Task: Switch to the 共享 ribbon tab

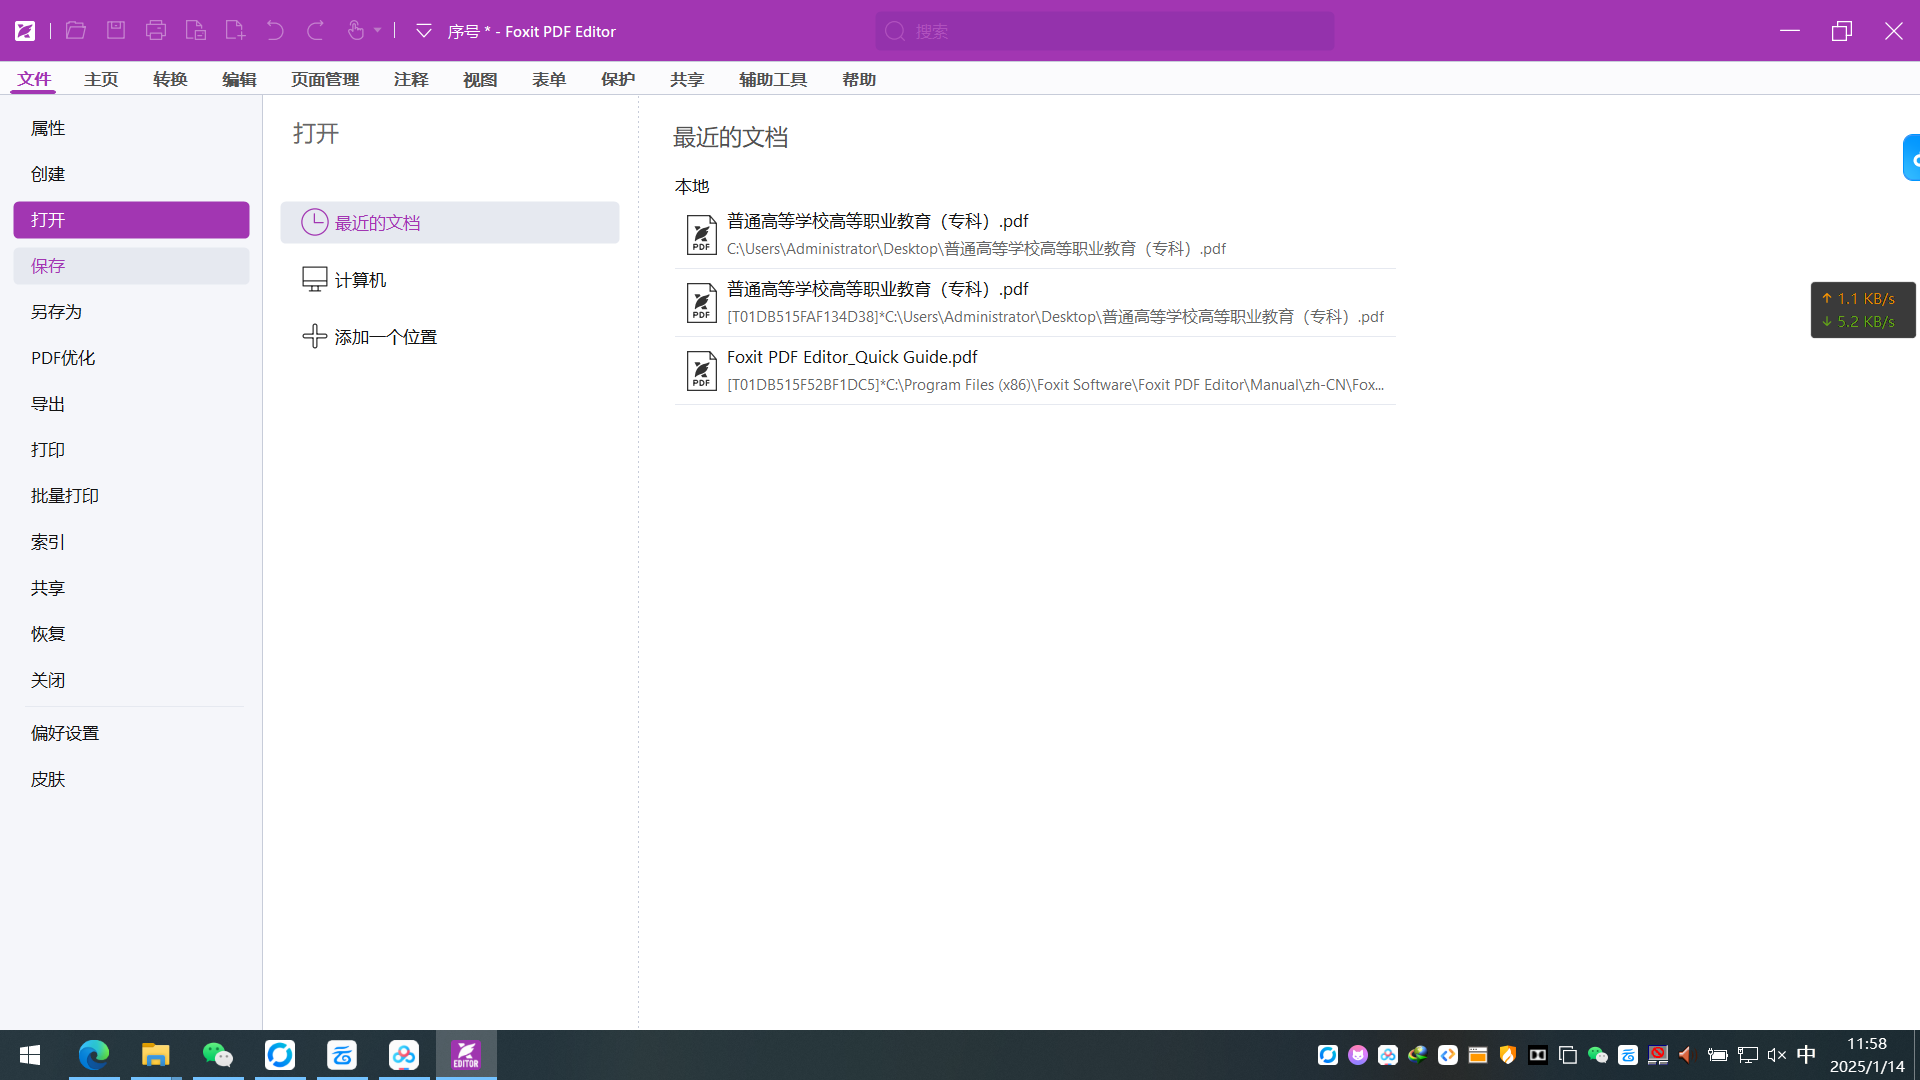Action: [687, 79]
